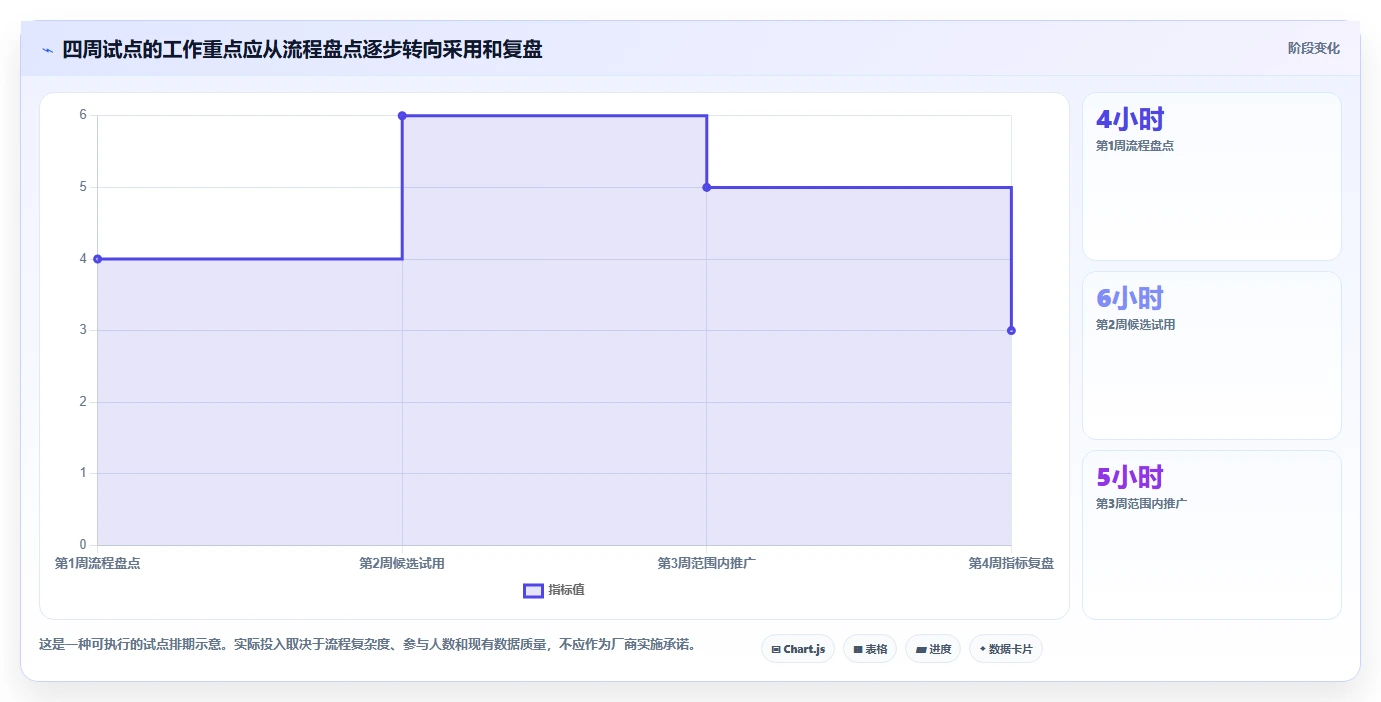Click data point at 第3周范围内推广
Screen dimensions: 1381x702
(706, 187)
